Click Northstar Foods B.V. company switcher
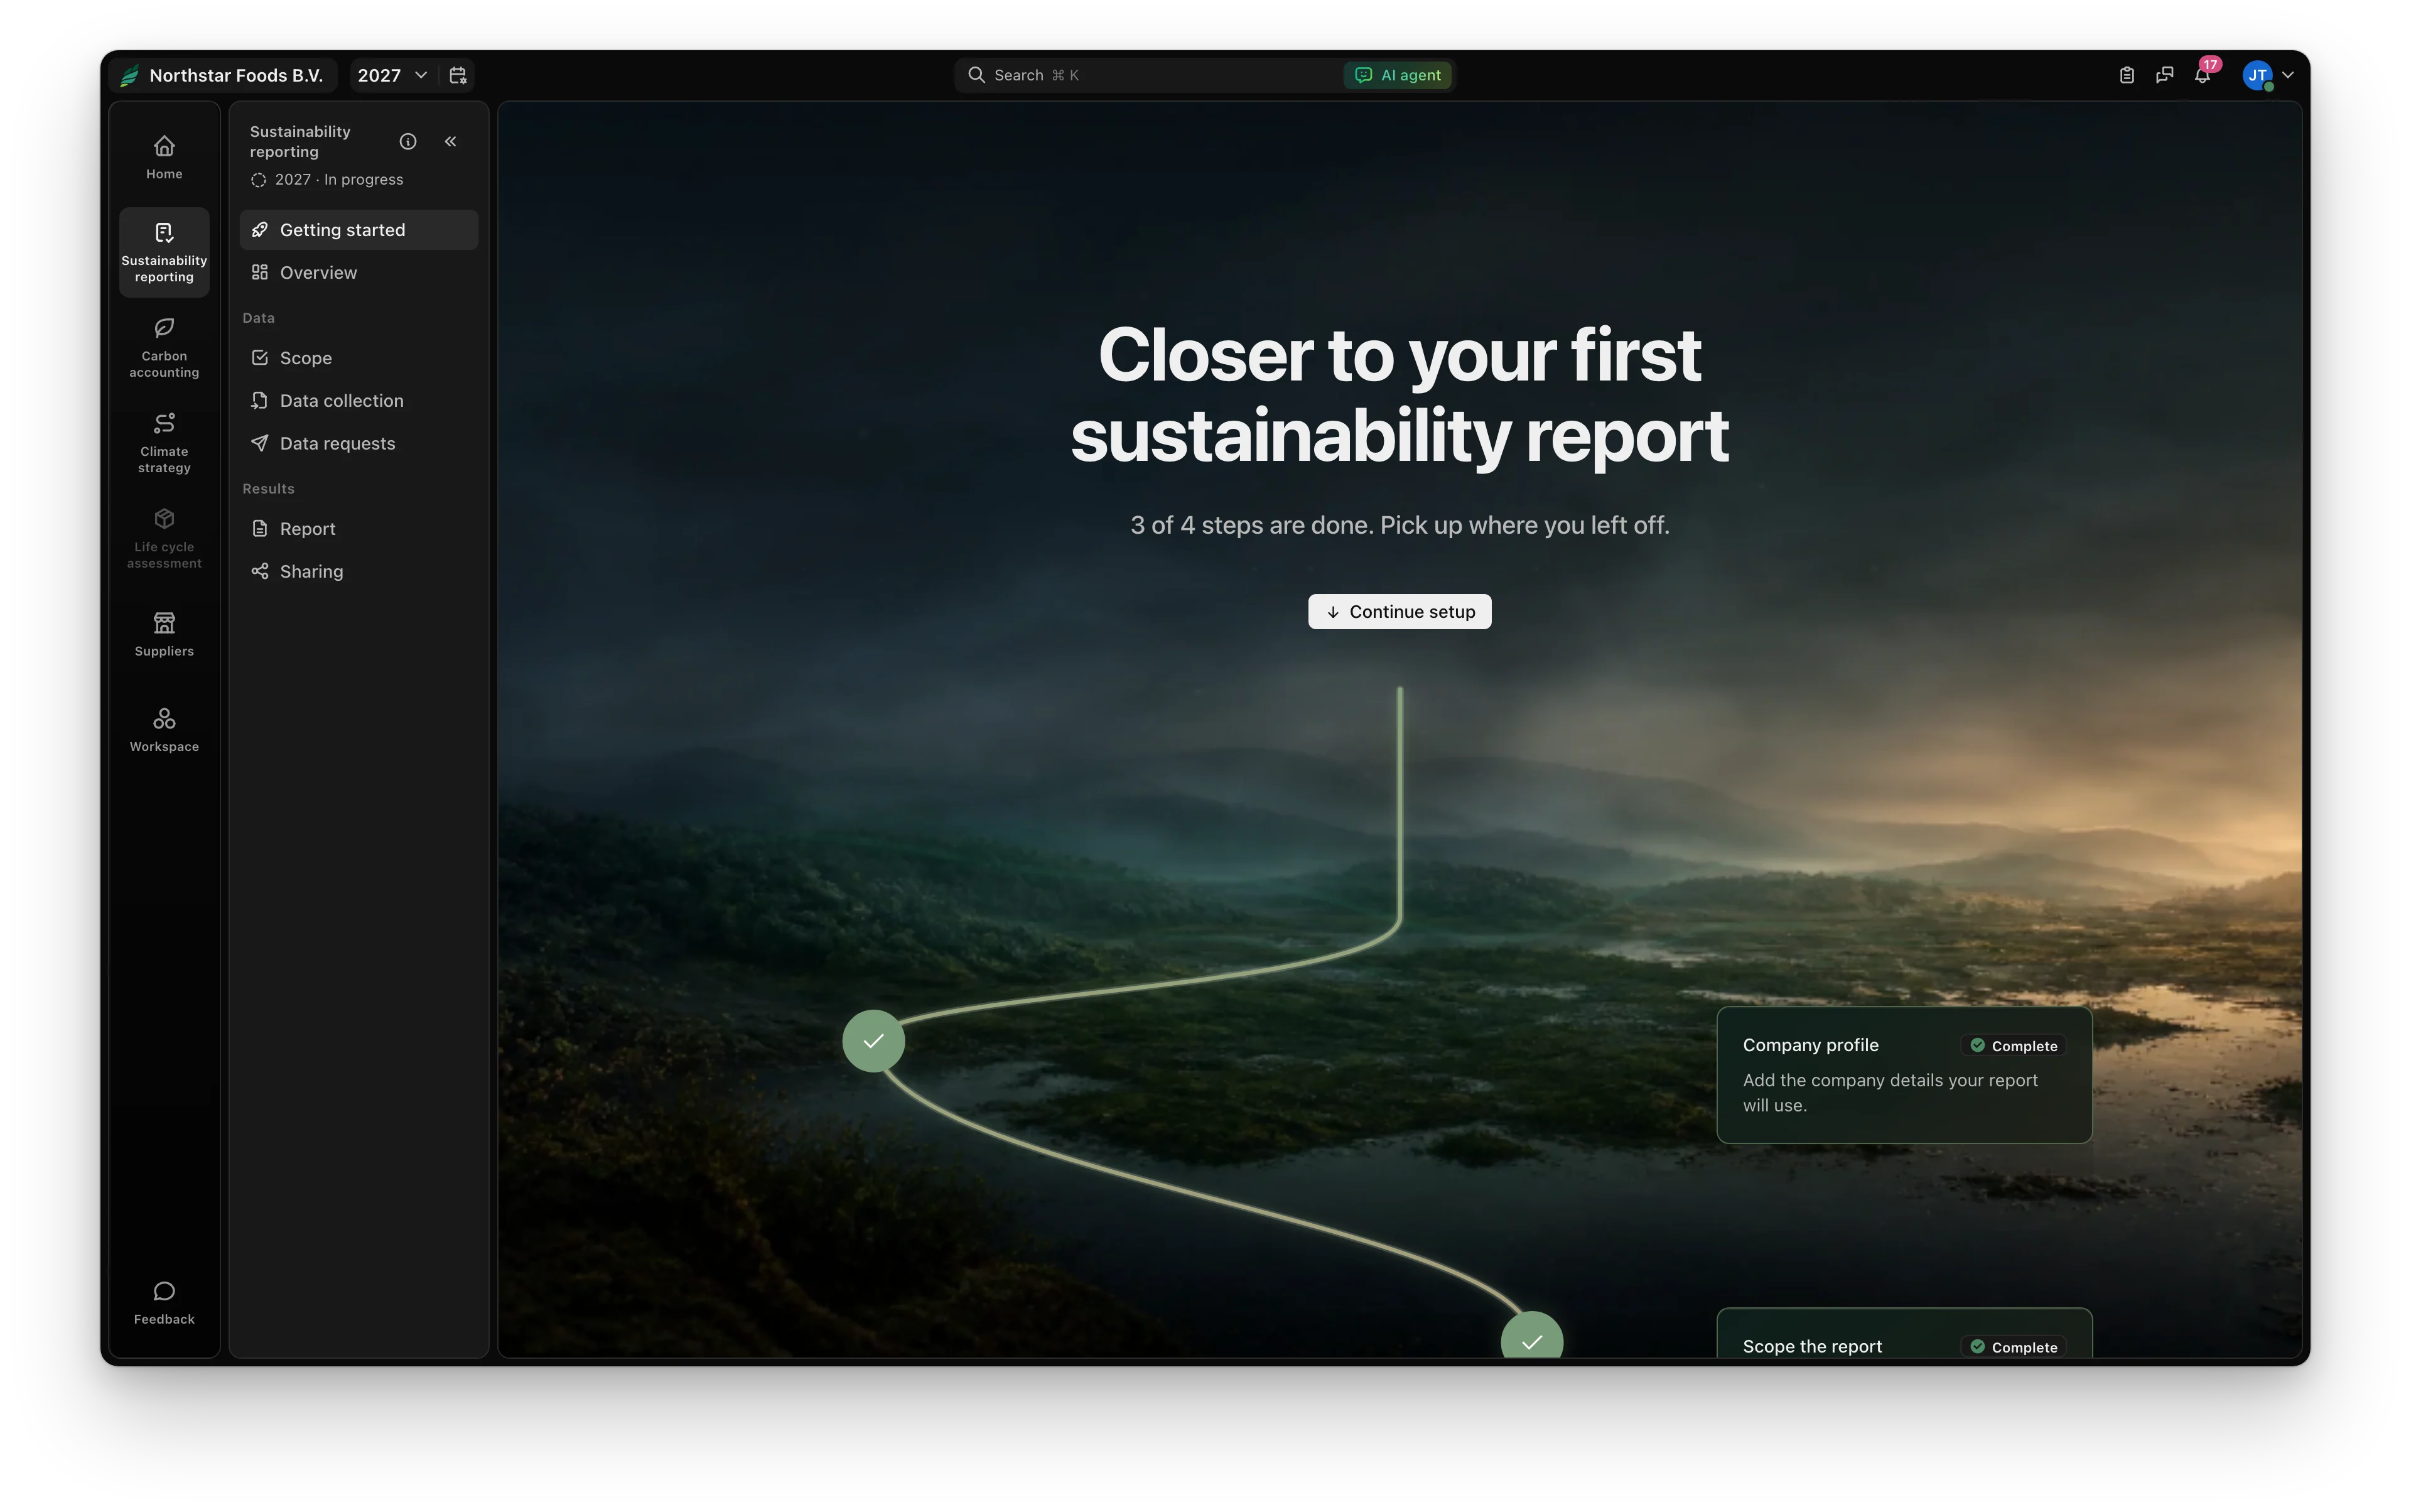The height and width of the screenshot is (1512, 2411). pos(222,75)
